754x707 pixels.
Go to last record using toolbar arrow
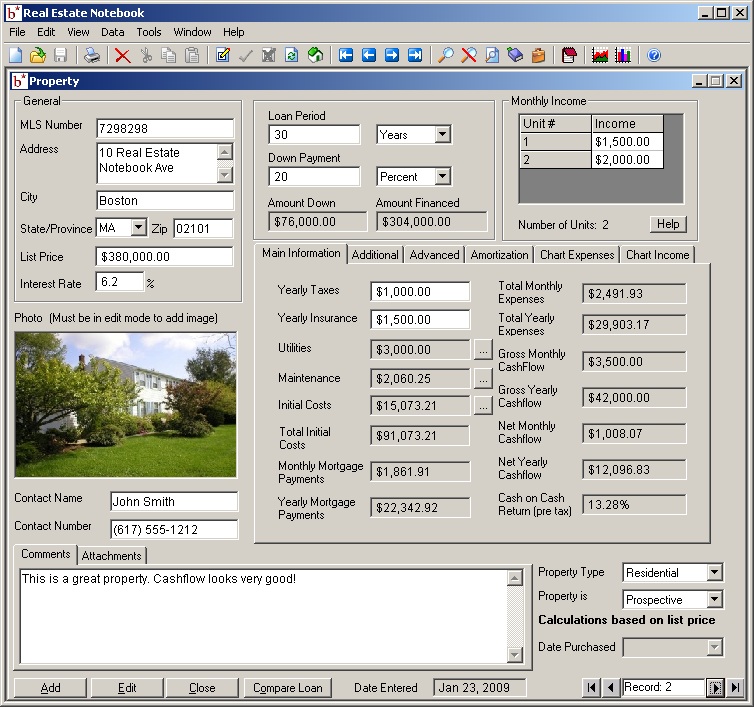pyautogui.click(x=415, y=56)
